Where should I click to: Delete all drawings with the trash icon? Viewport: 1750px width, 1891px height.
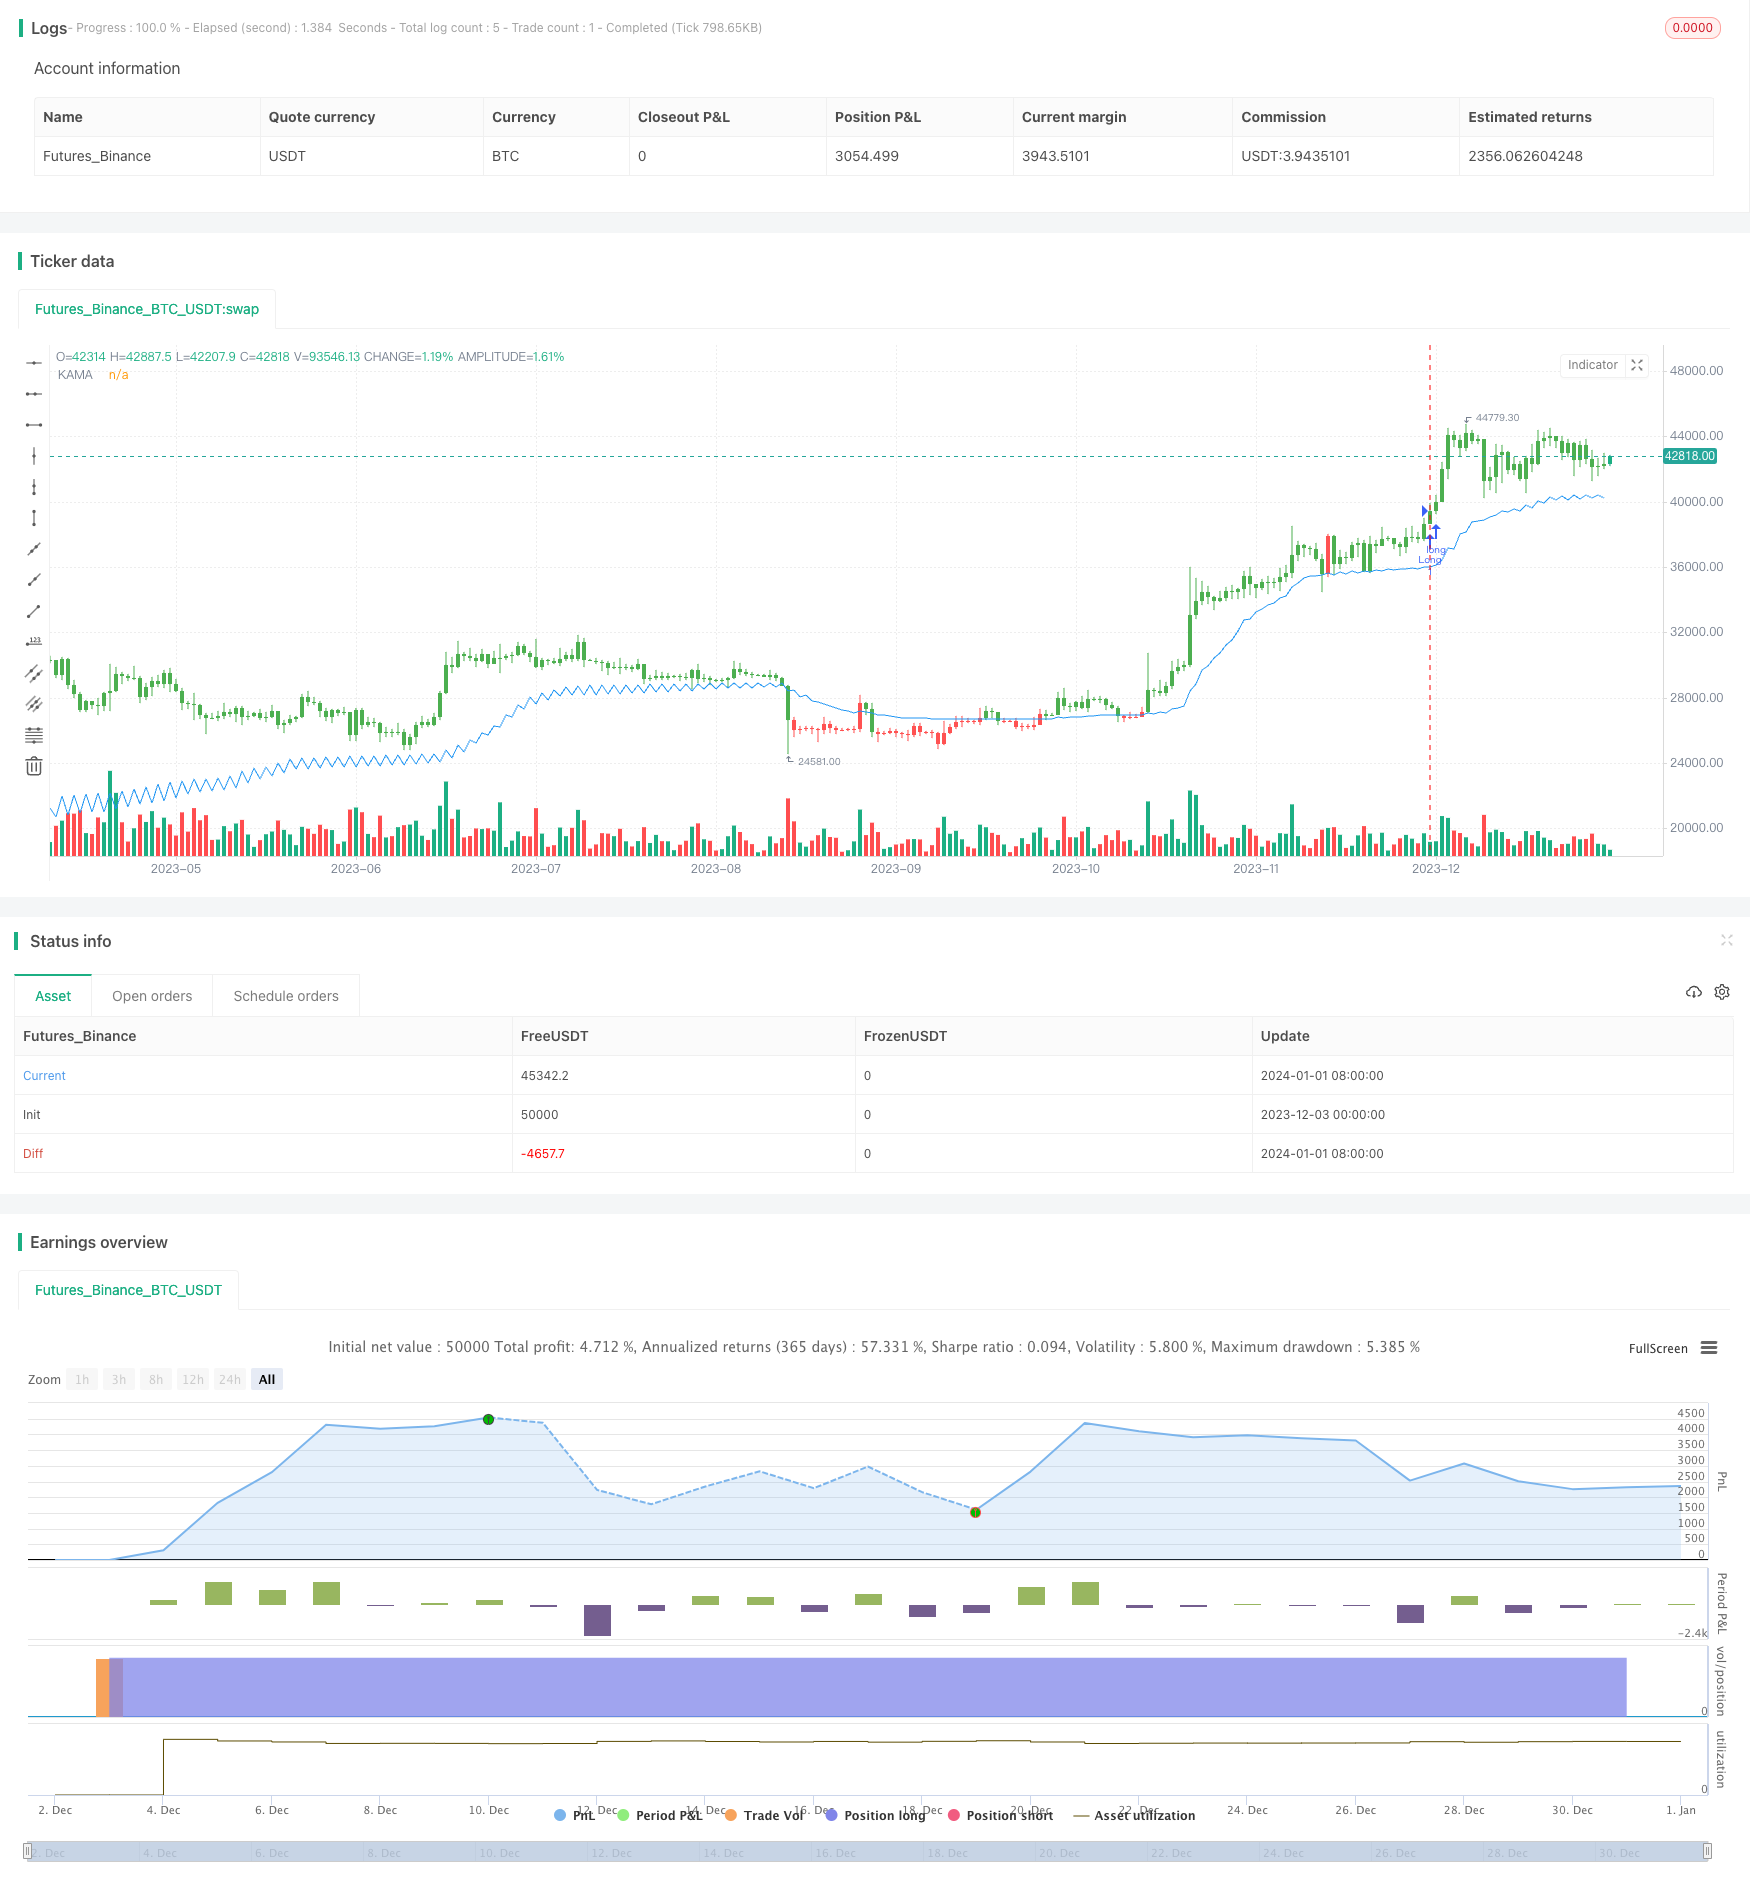(34, 766)
